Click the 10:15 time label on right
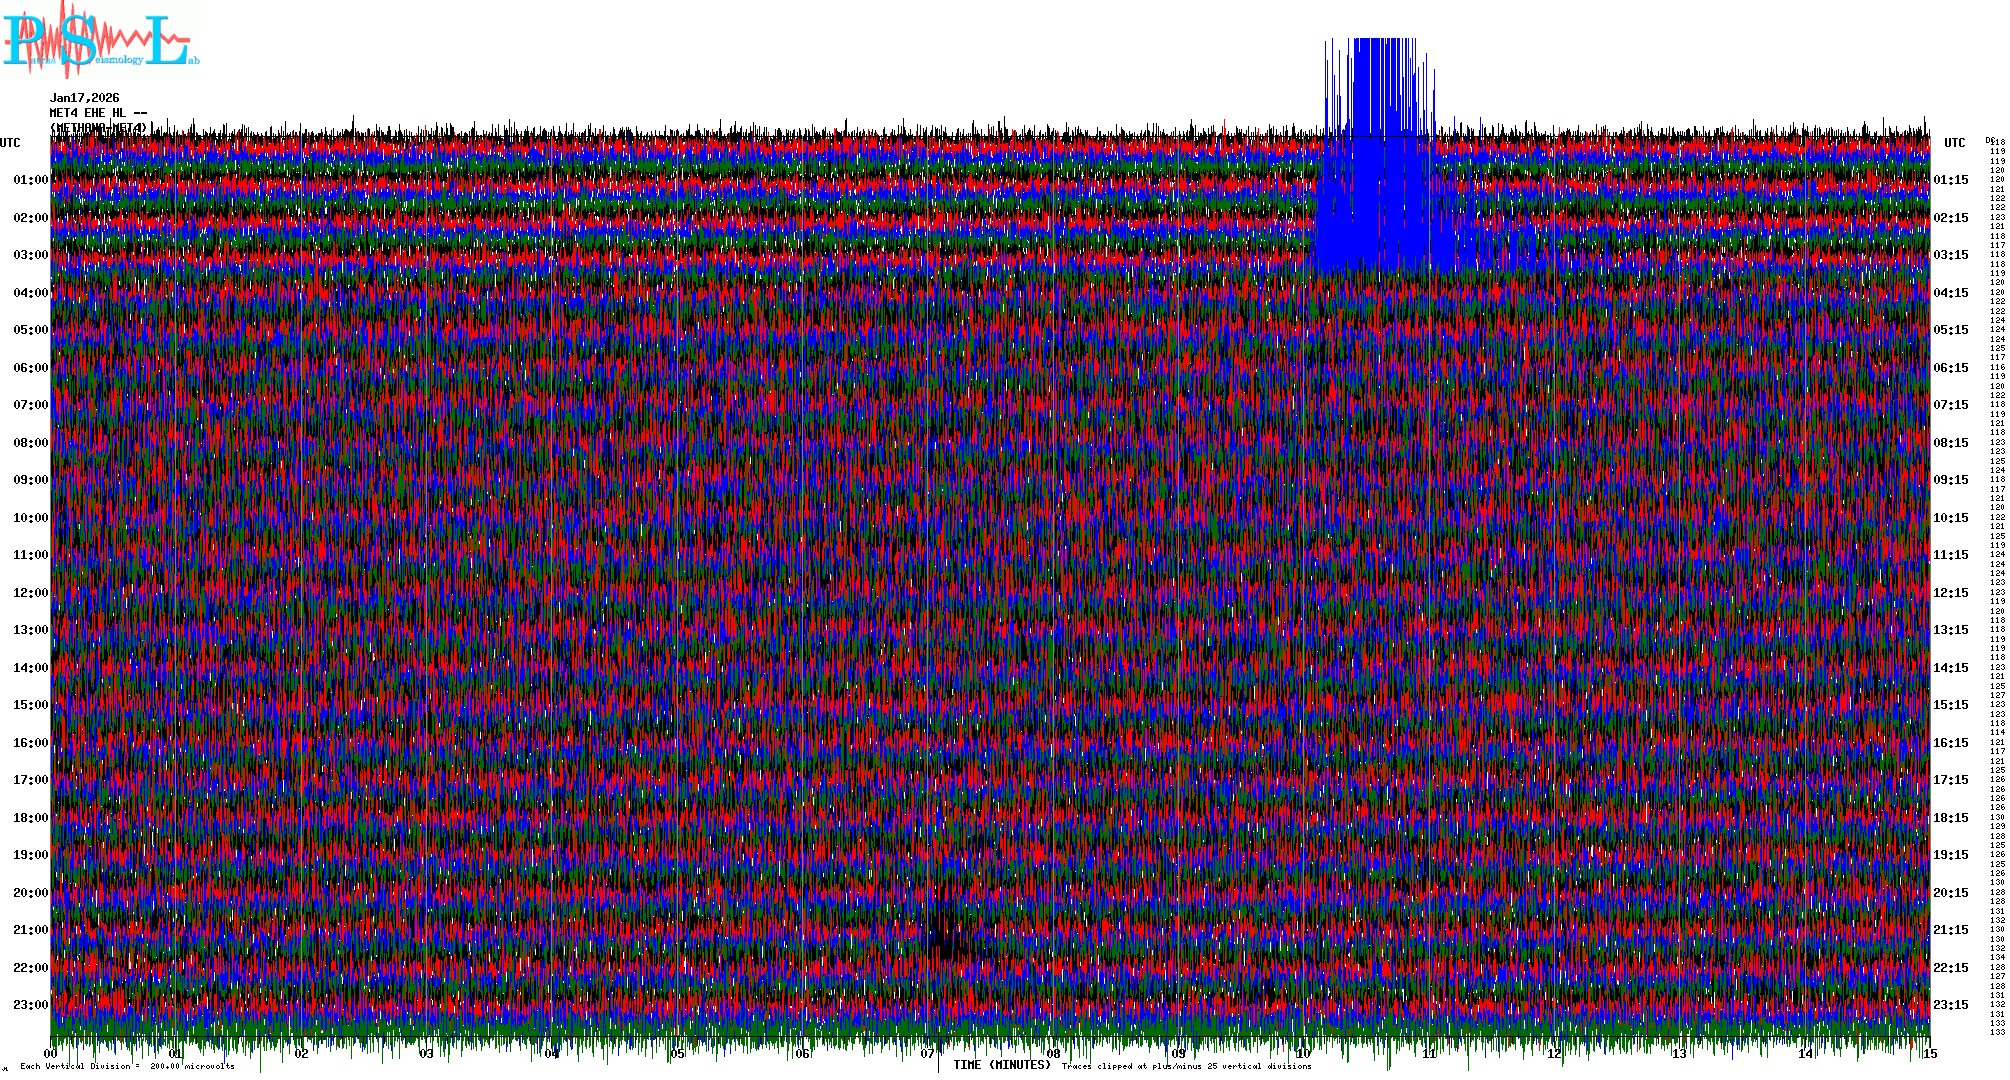Image resolution: width=2010 pixels, height=1080 pixels. pyautogui.click(x=1950, y=518)
